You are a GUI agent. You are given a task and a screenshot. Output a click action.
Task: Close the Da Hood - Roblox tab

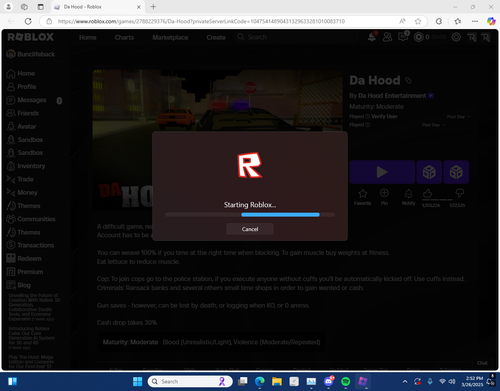click(139, 7)
